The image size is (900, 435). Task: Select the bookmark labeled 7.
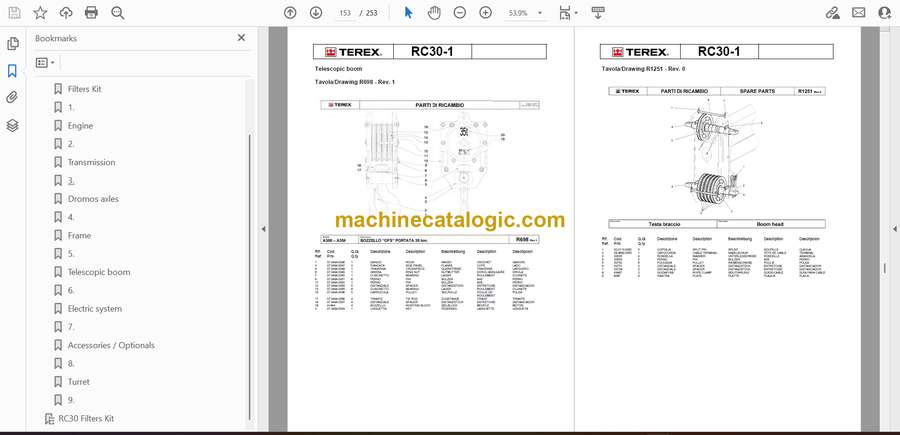click(71, 327)
